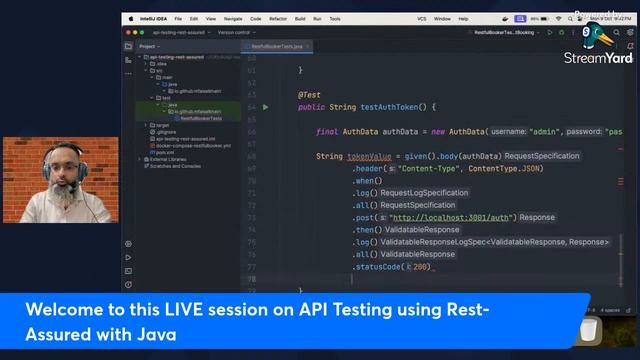Open Spotlight search in menu bar
Image resolution: width=640 pixels, height=360 pixels.
pos(570,19)
